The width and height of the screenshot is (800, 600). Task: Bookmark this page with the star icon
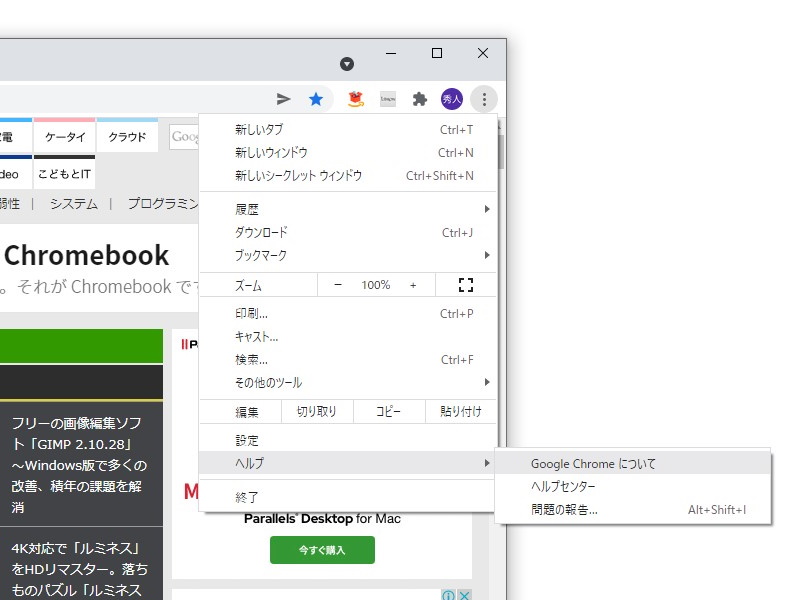[x=317, y=99]
